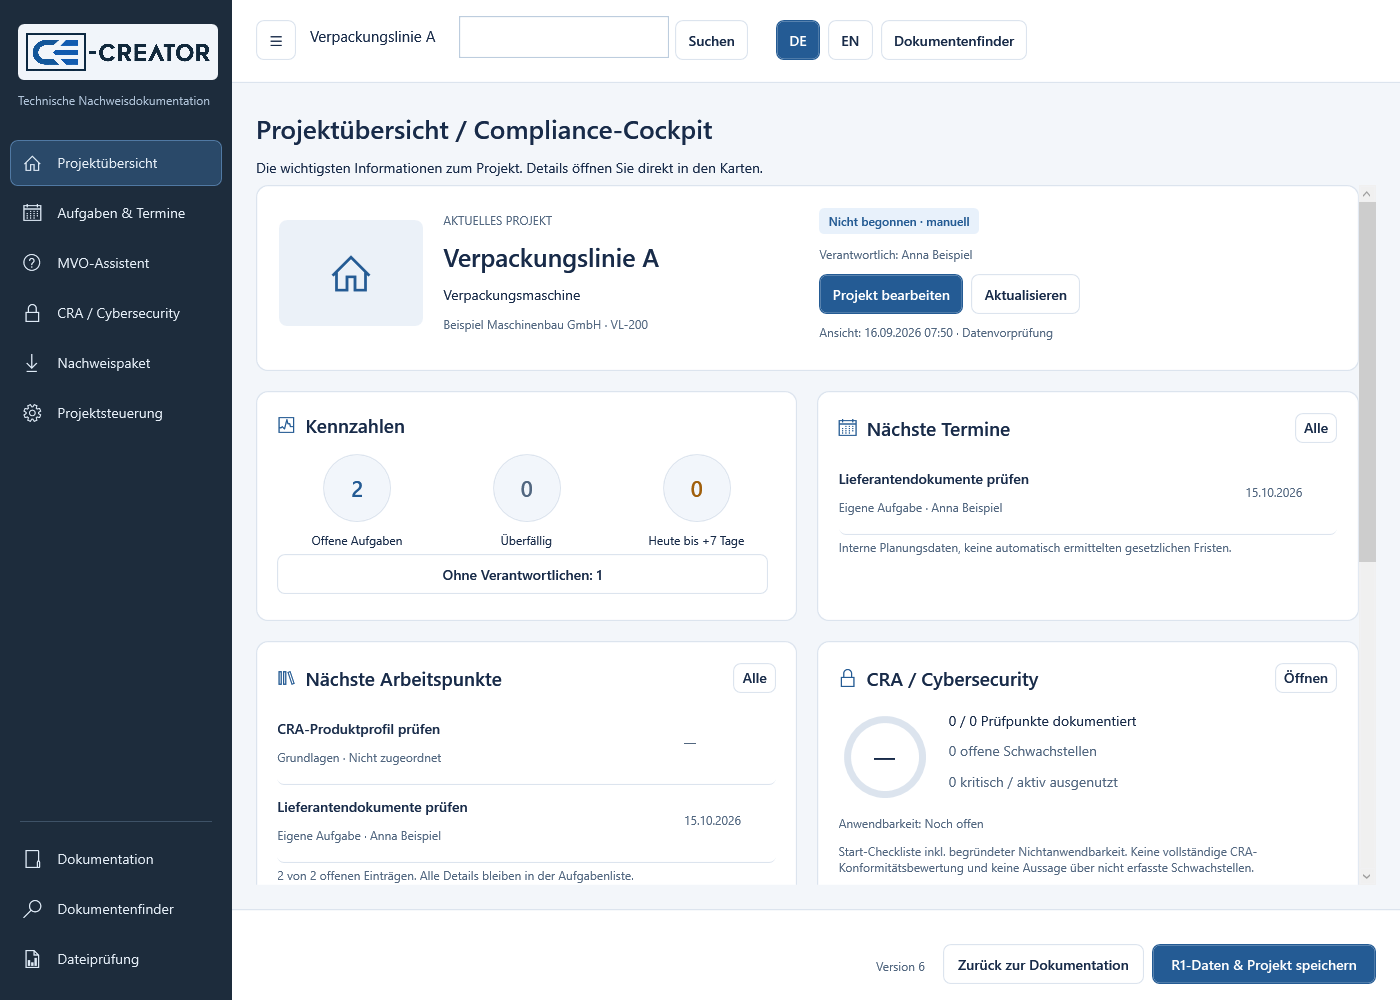Viewport: 1400px width, 1000px height.
Task: Click the Ohne Verantwortlichen: 1 button
Action: (522, 575)
